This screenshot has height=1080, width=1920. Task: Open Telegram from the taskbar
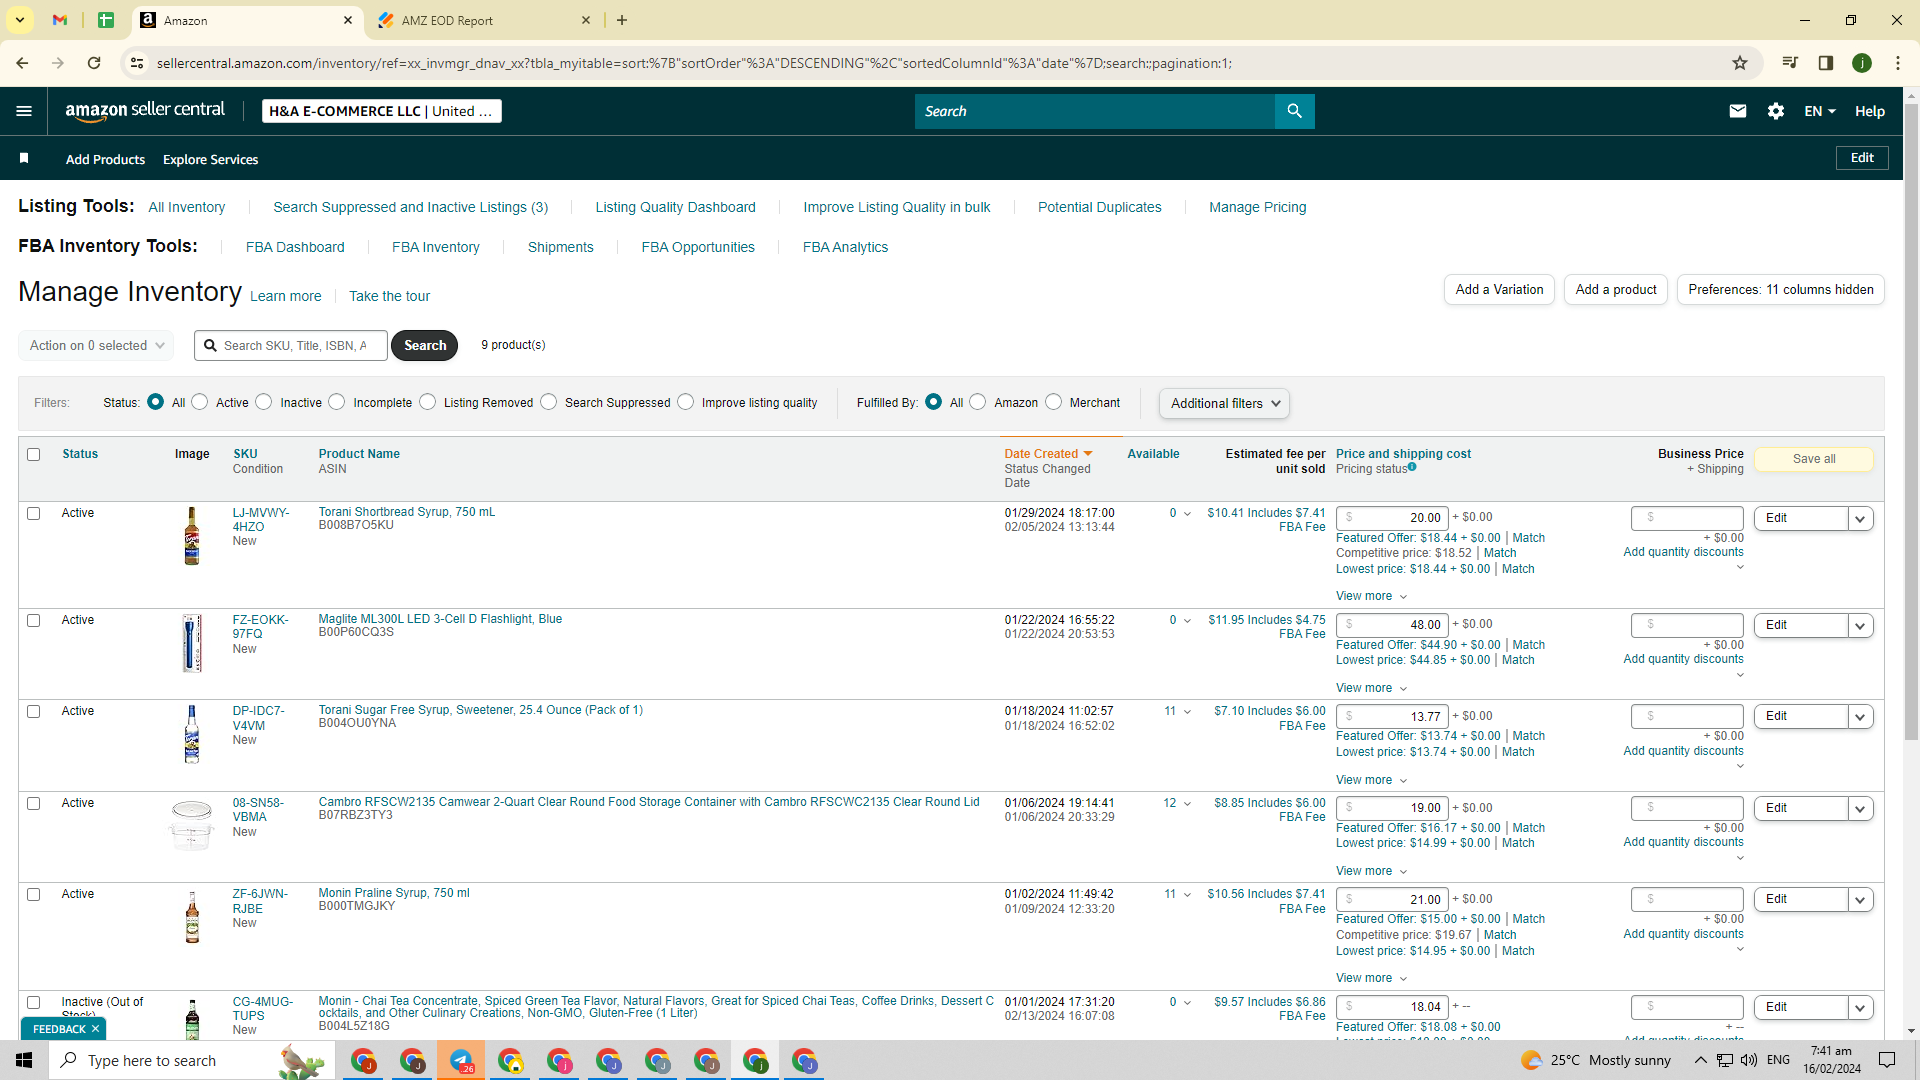(461, 1060)
